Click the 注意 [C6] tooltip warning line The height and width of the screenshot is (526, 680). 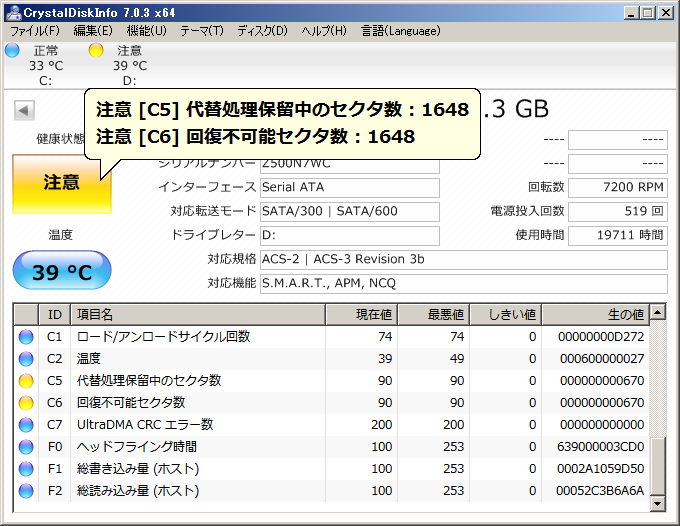(x=255, y=137)
